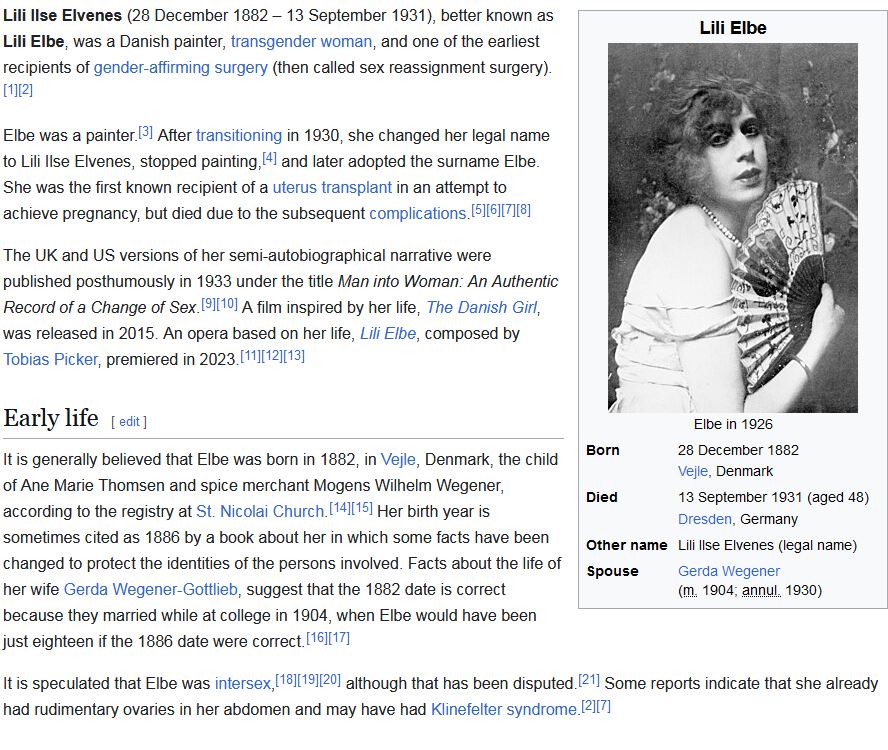Follow citation [6] after complications
This screenshot has width=888, height=750.
(493, 210)
